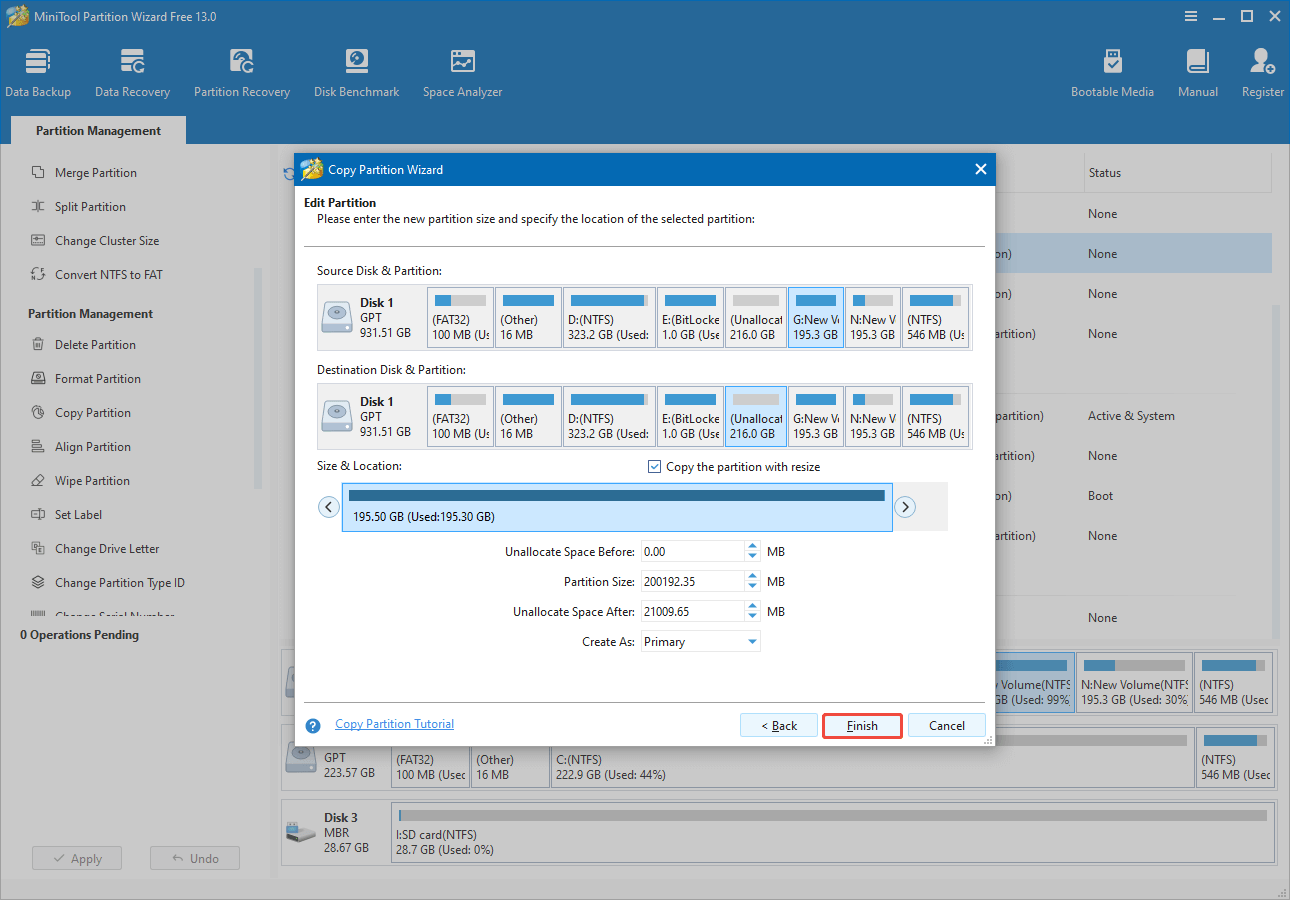Launch Data Recovery from toolbar
The height and width of the screenshot is (900, 1290).
(132, 74)
